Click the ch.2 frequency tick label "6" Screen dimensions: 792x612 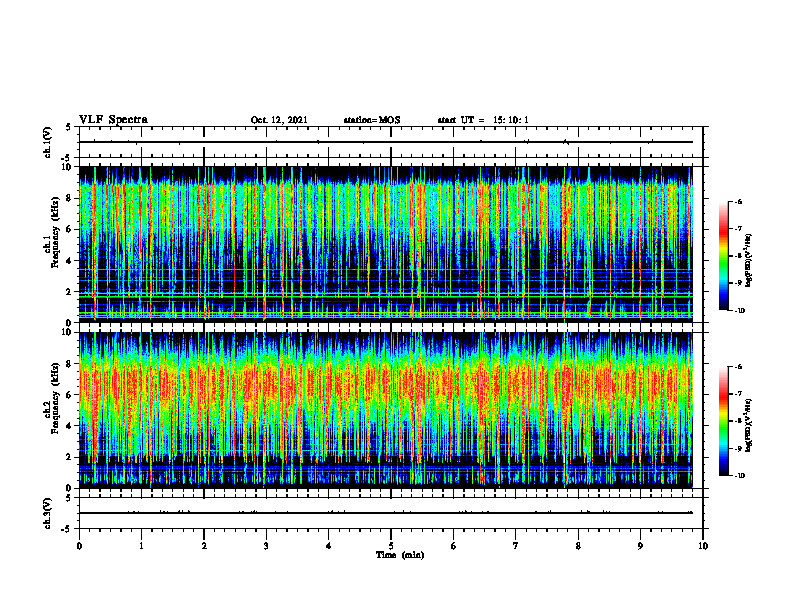click(x=70, y=395)
